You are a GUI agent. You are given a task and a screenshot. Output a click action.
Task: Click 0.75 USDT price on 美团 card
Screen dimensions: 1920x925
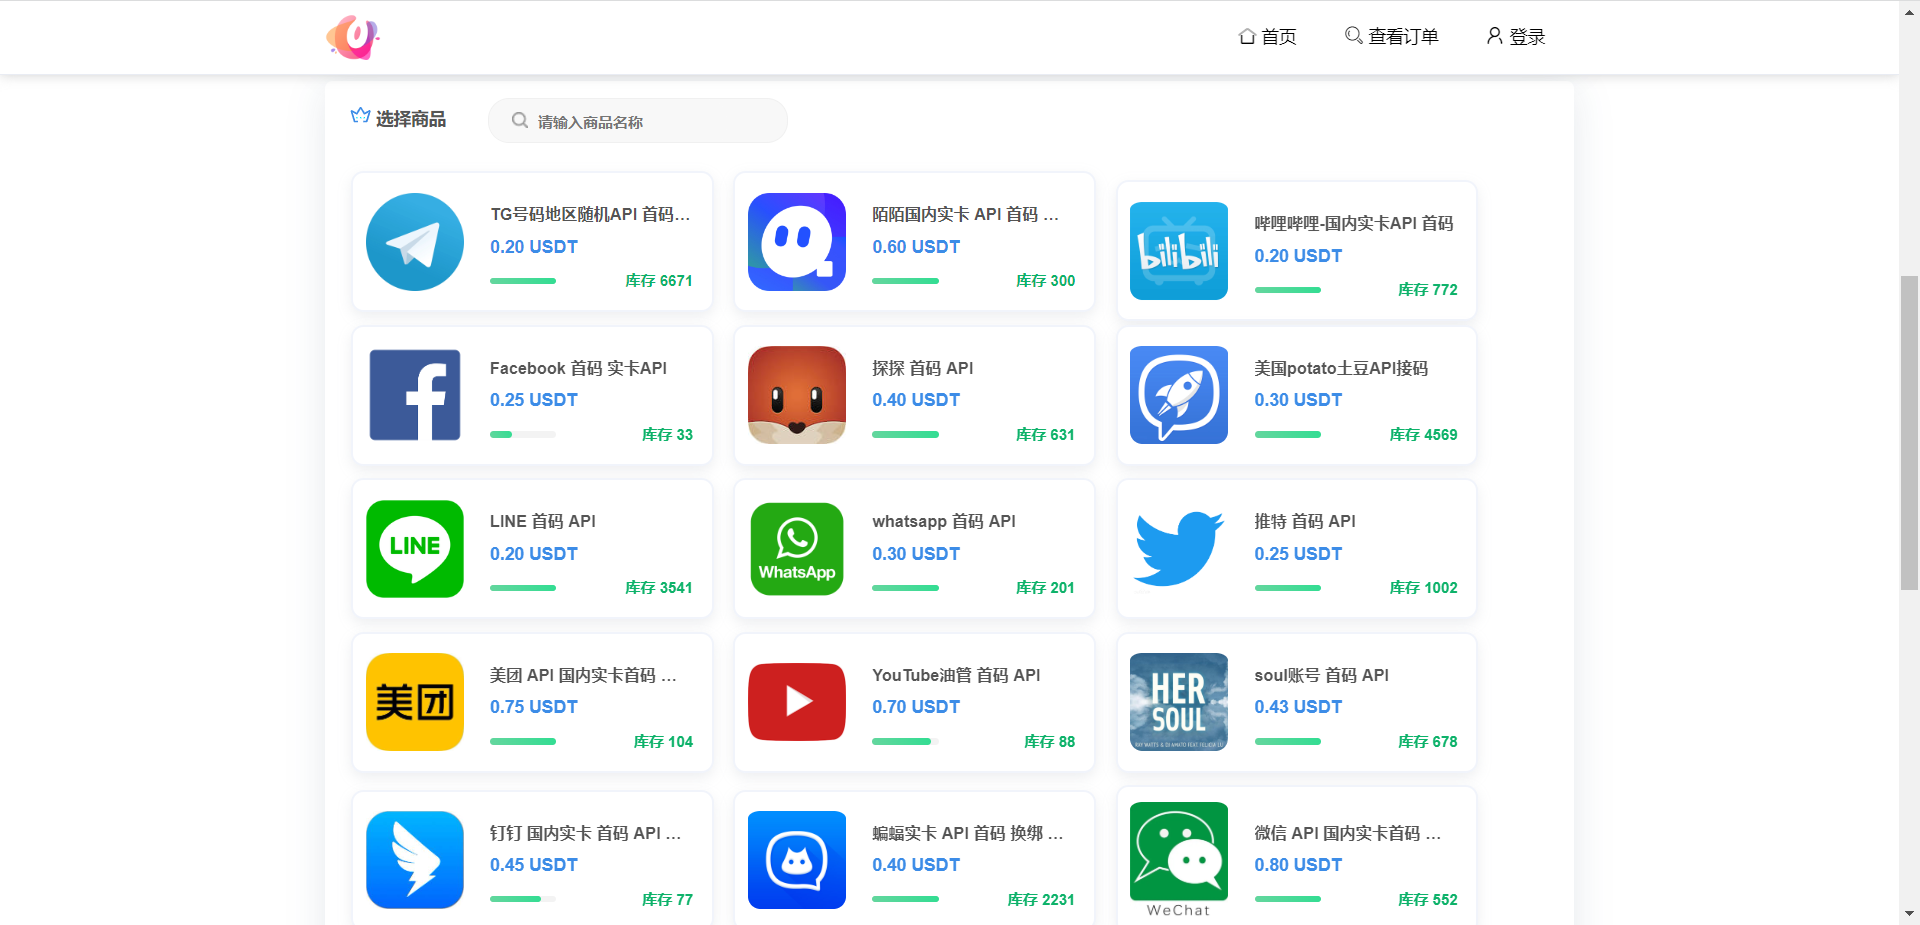(534, 707)
